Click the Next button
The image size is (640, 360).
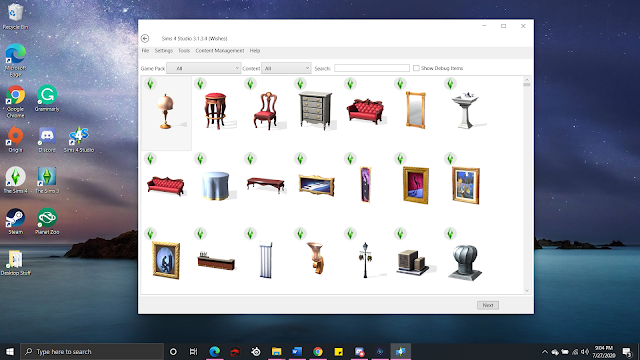pyautogui.click(x=488, y=305)
